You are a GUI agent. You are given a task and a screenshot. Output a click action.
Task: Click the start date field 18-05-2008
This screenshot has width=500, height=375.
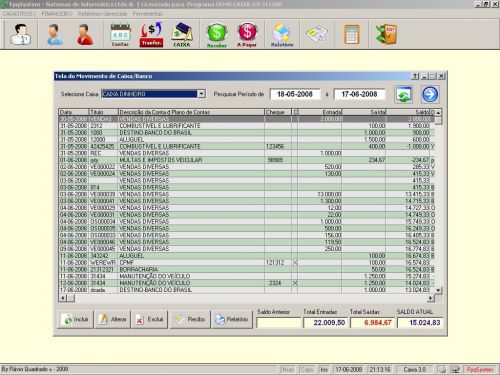point(295,94)
